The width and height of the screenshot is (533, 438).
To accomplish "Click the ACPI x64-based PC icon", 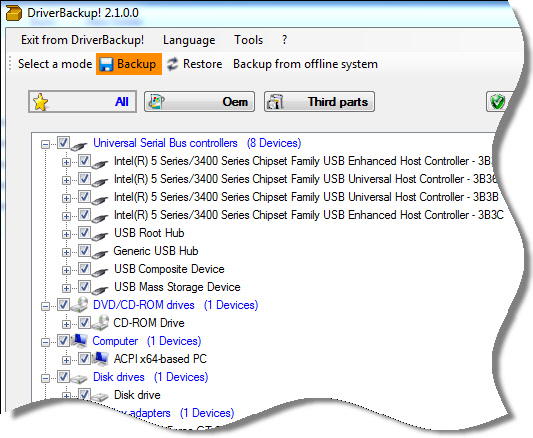I will [101, 358].
